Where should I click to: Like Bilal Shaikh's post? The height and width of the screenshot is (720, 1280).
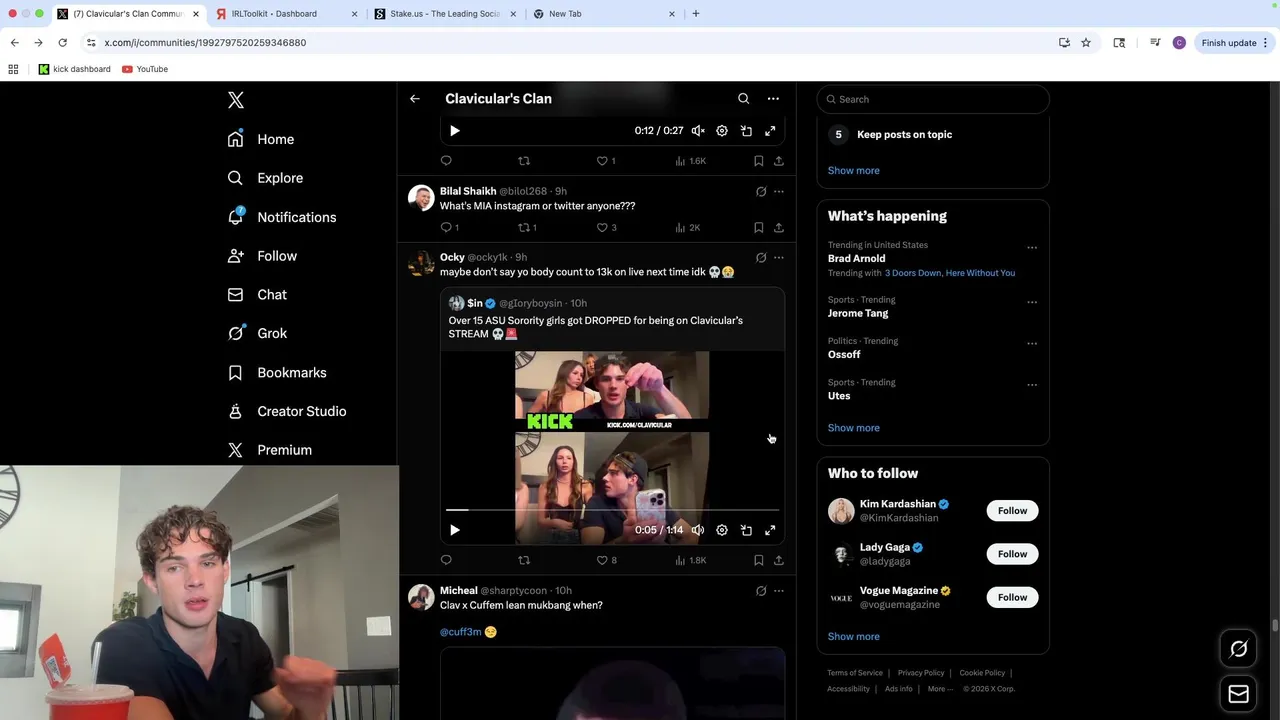click(x=606, y=228)
